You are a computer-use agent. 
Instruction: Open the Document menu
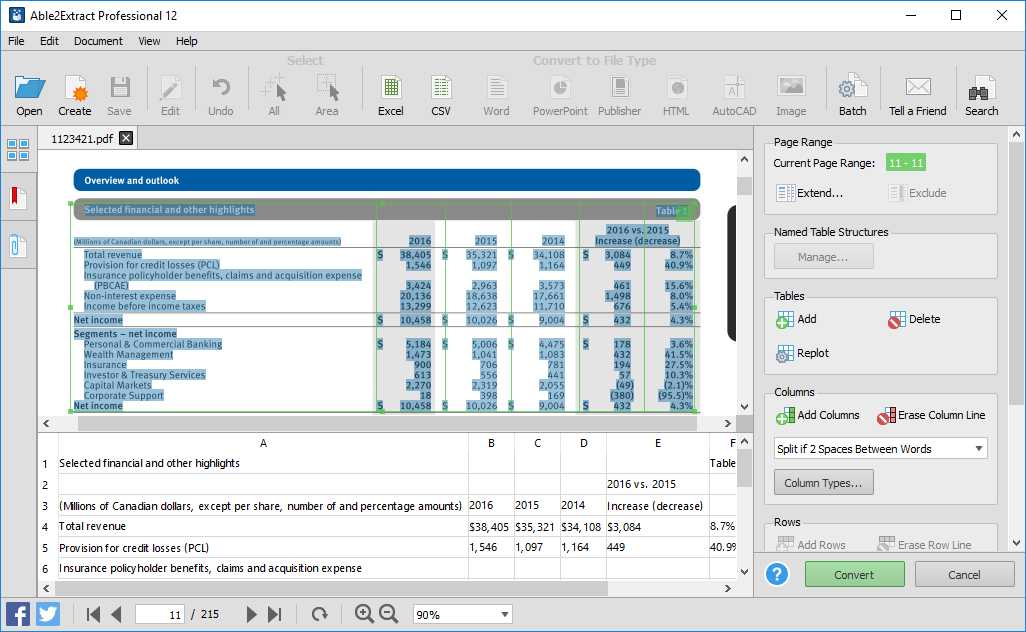coord(98,41)
